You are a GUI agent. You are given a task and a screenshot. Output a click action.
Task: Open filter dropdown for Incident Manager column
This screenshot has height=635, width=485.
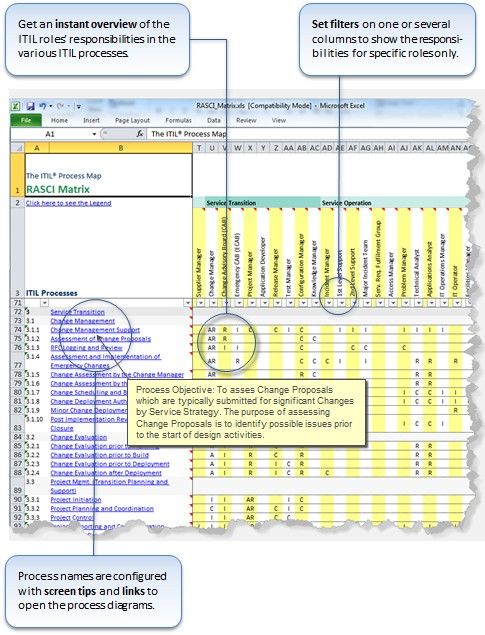pos(329,303)
